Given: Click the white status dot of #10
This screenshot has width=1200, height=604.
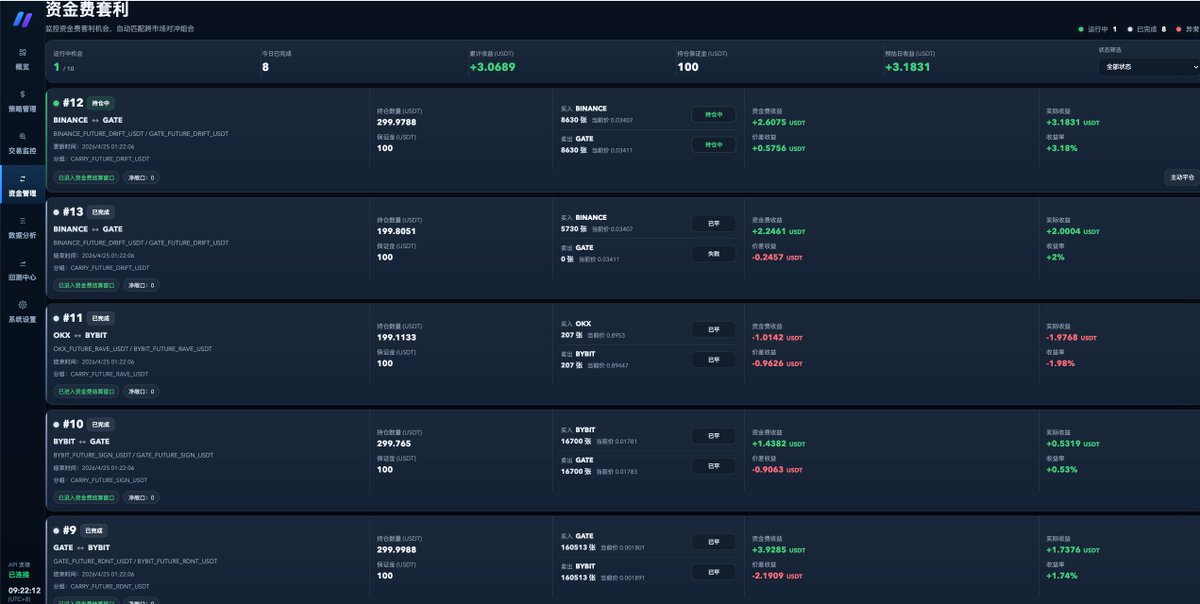Looking at the screenshot, I should click(56, 424).
